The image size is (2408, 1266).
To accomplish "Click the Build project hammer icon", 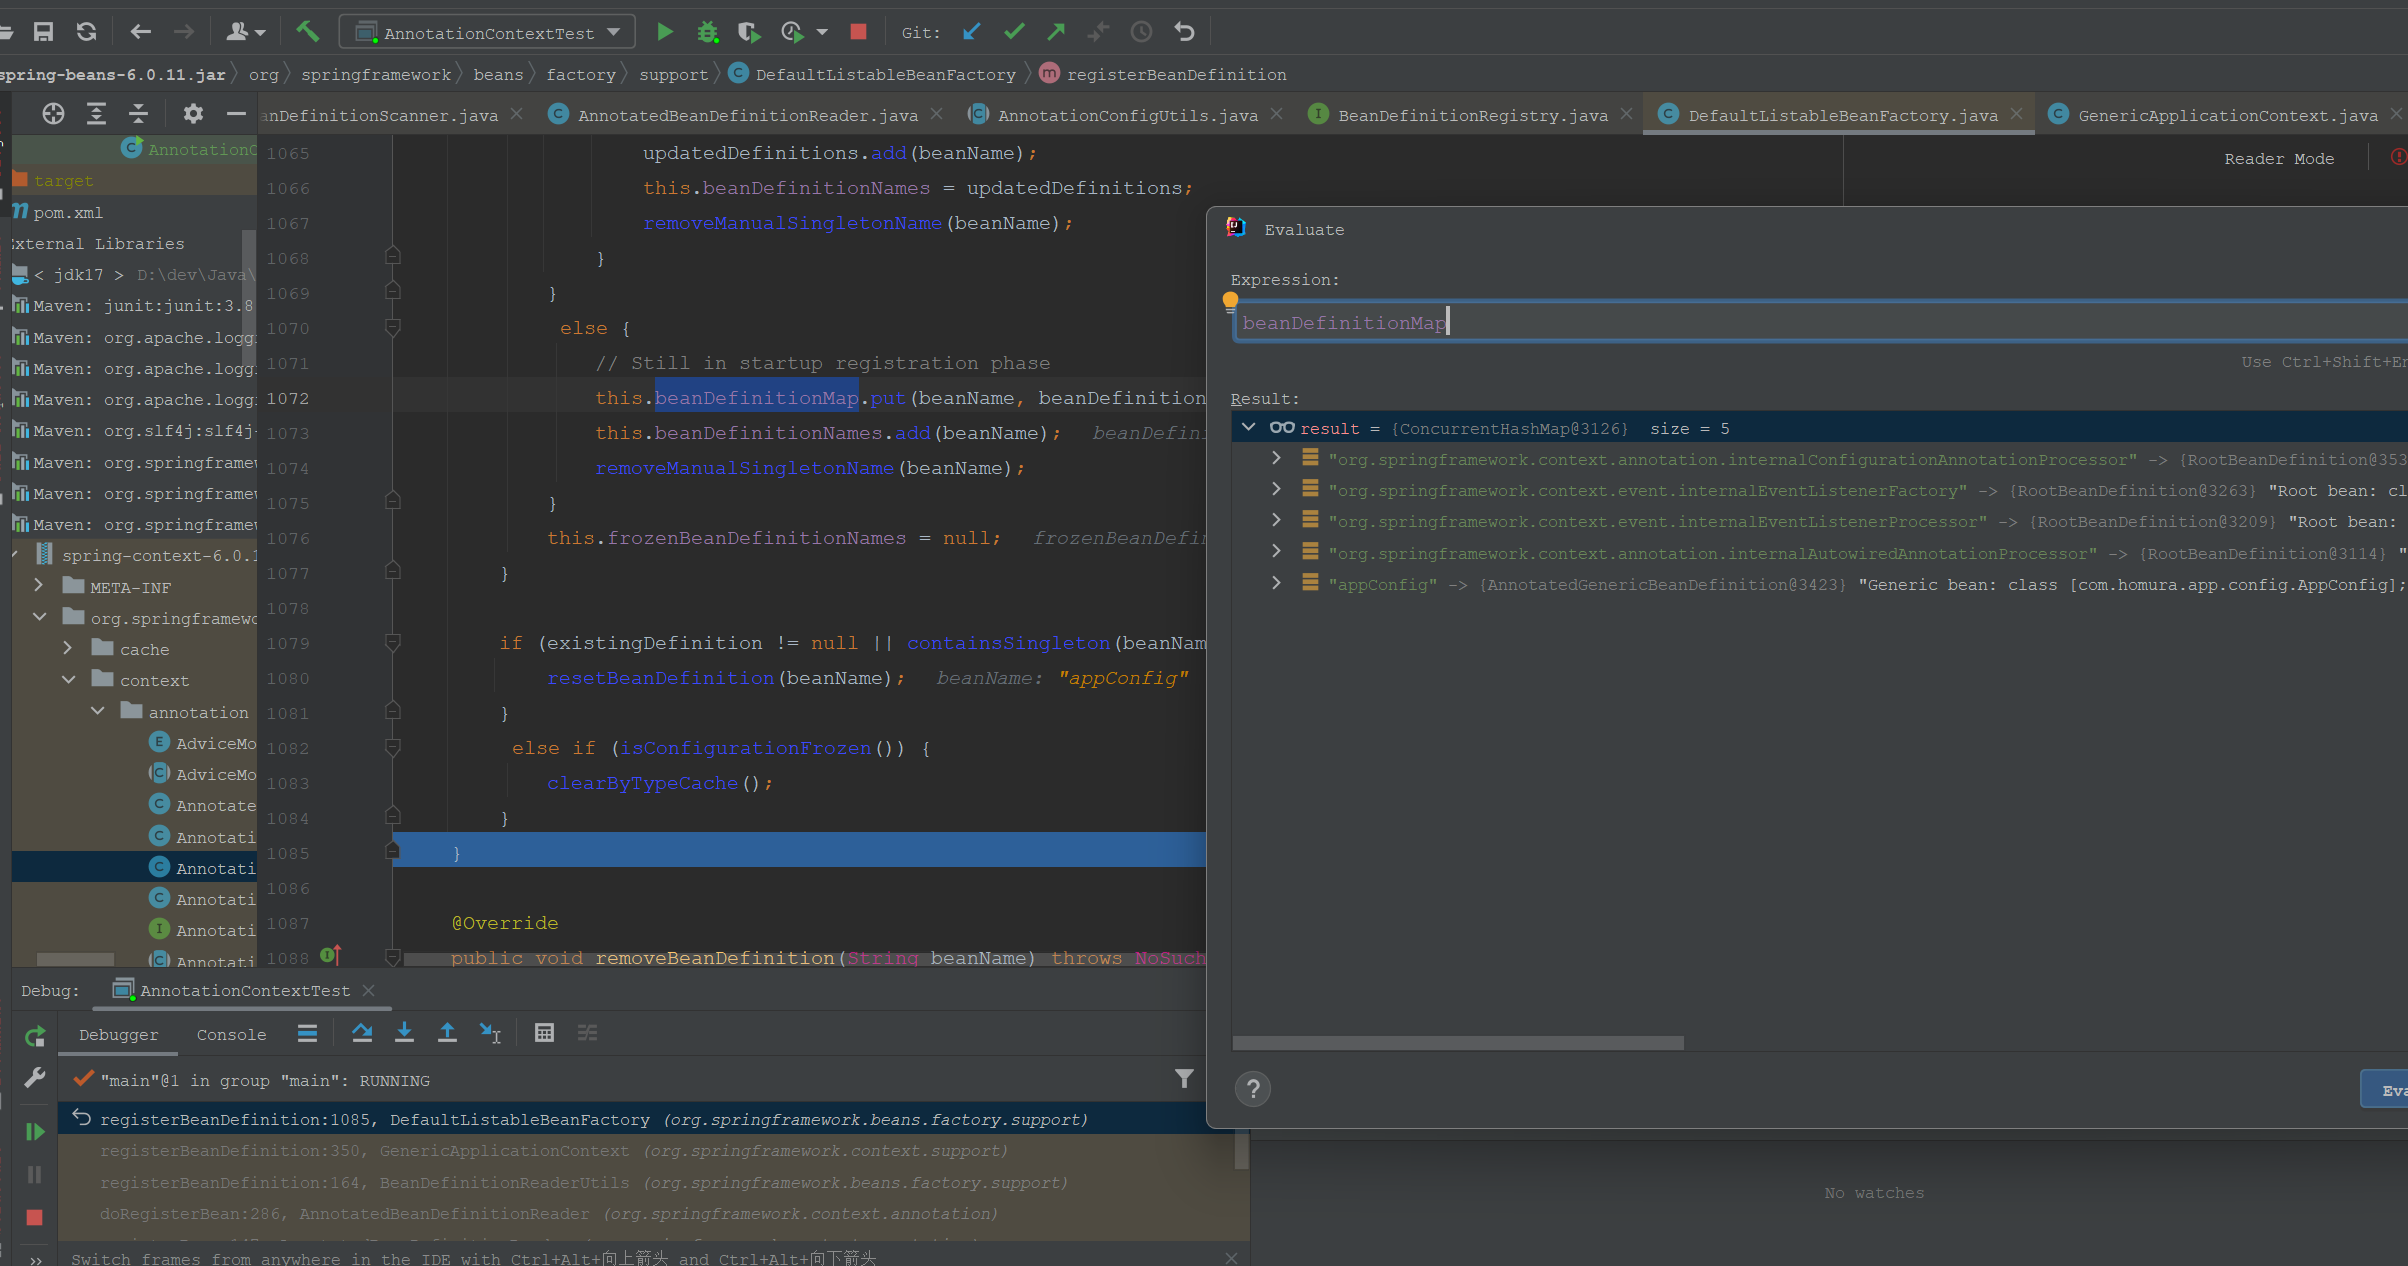I will 307,32.
